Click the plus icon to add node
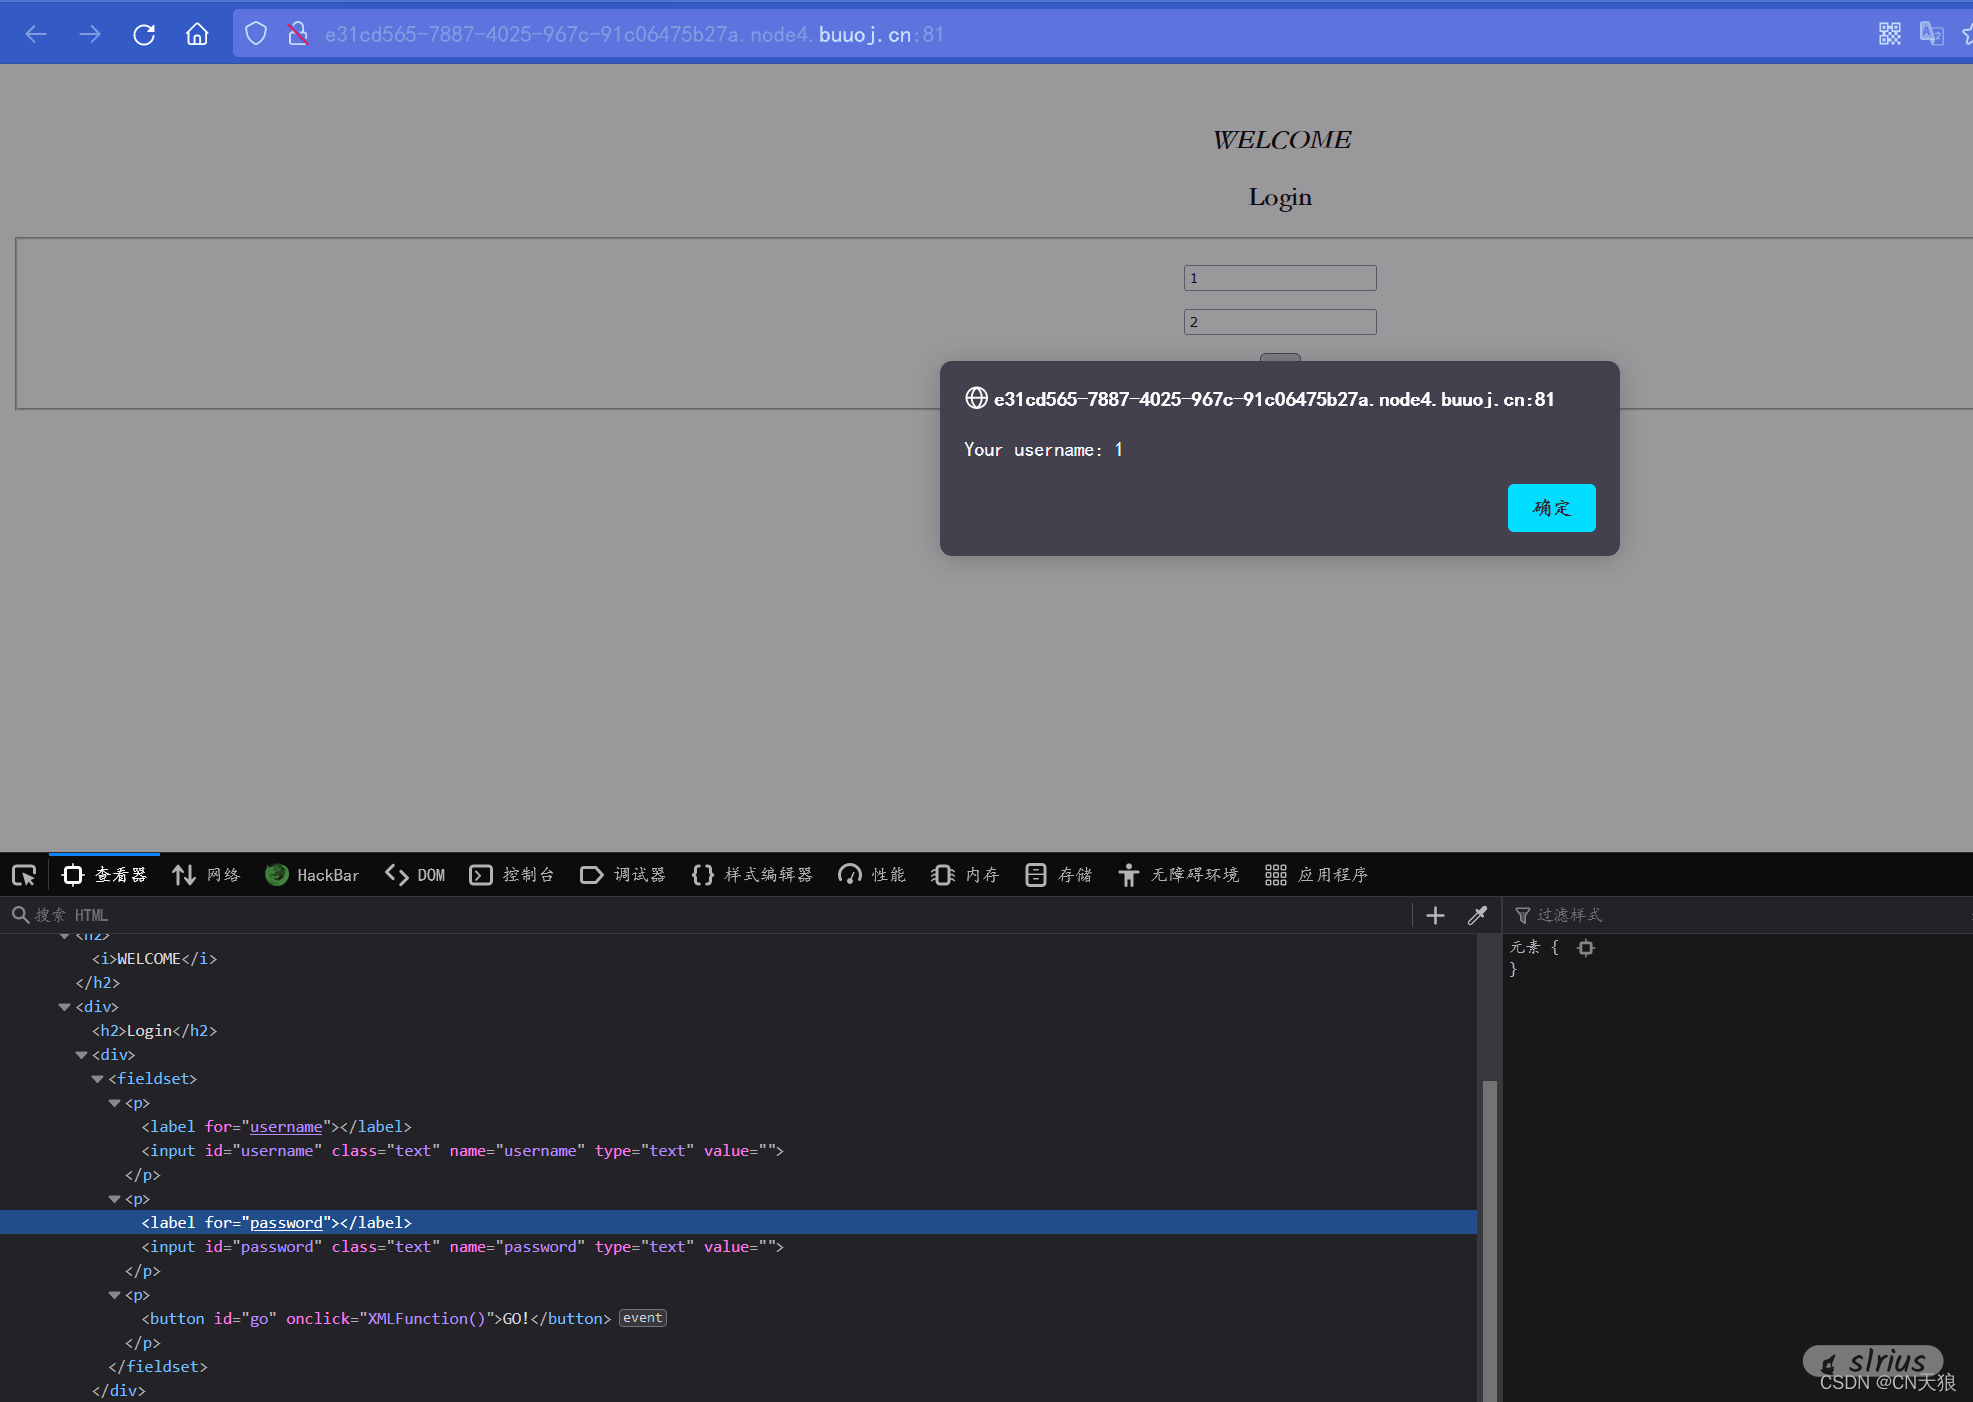 [x=1435, y=915]
